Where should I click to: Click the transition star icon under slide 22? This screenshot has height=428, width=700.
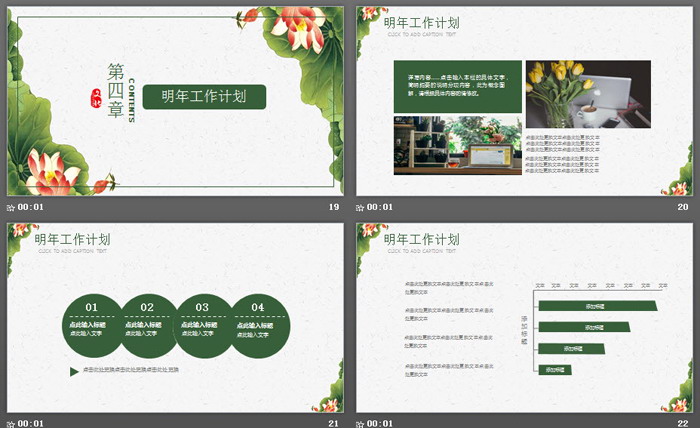tap(360, 424)
